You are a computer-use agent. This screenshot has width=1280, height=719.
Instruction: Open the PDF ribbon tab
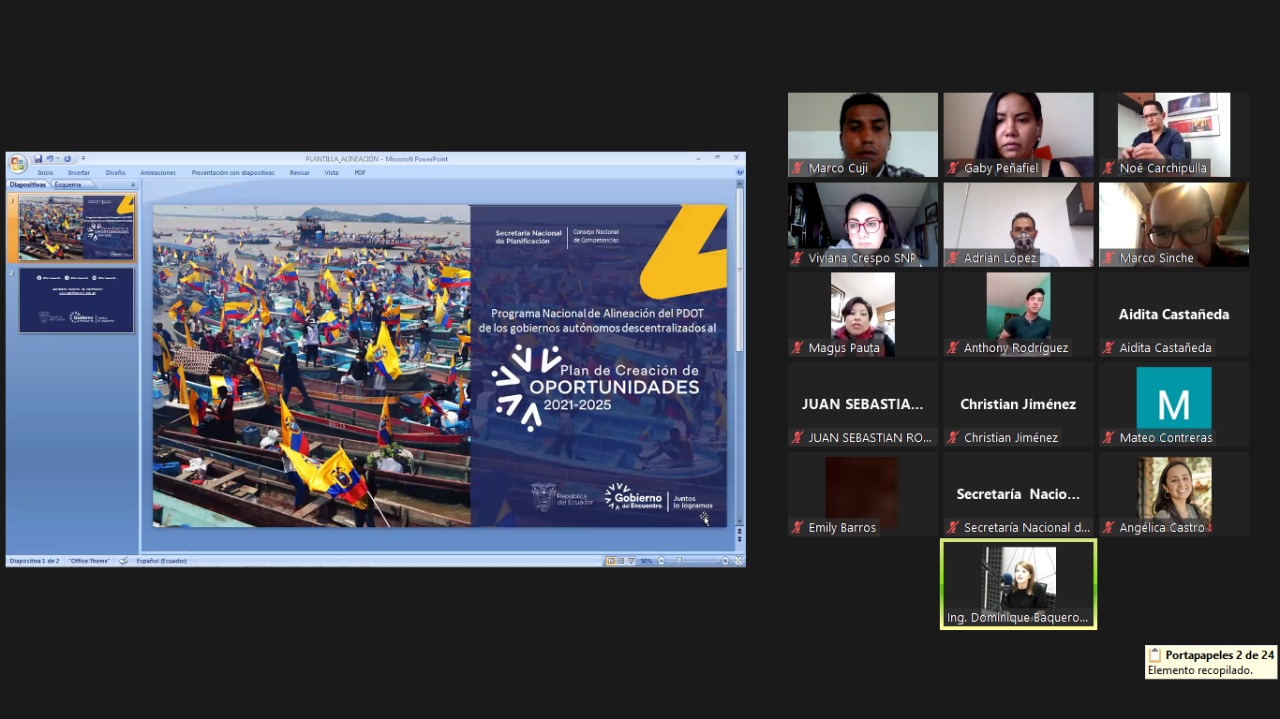(x=360, y=173)
